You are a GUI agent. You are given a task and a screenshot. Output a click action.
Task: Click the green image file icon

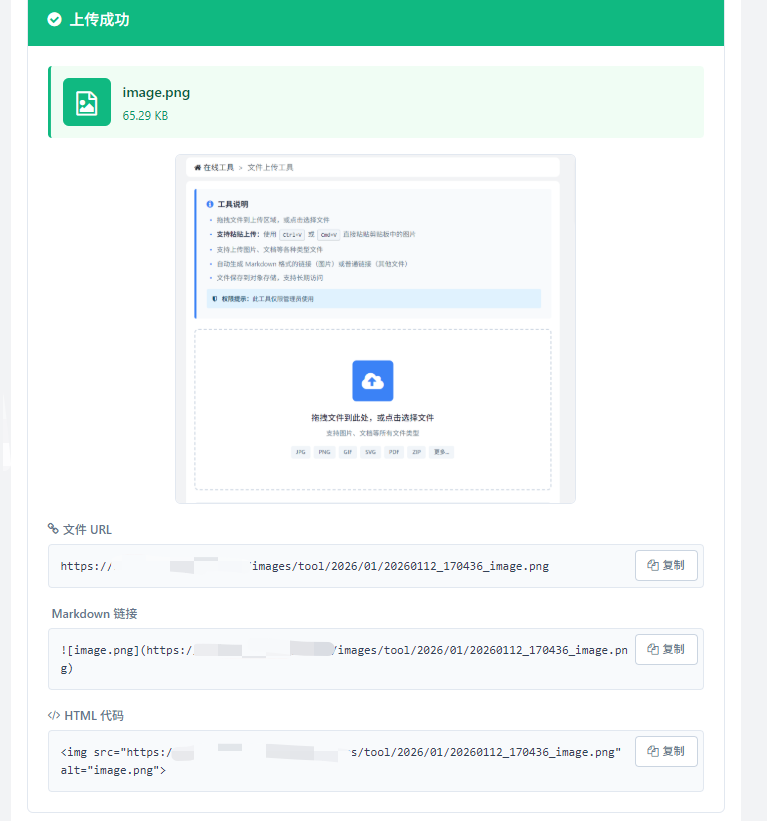87,102
